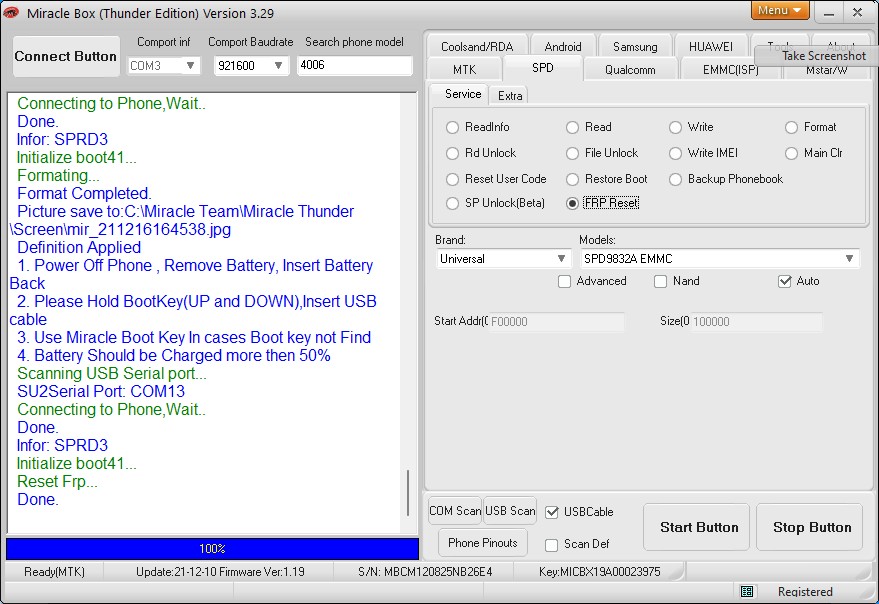Run USB Scan
The image size is (879, 604).
point(510,511)
